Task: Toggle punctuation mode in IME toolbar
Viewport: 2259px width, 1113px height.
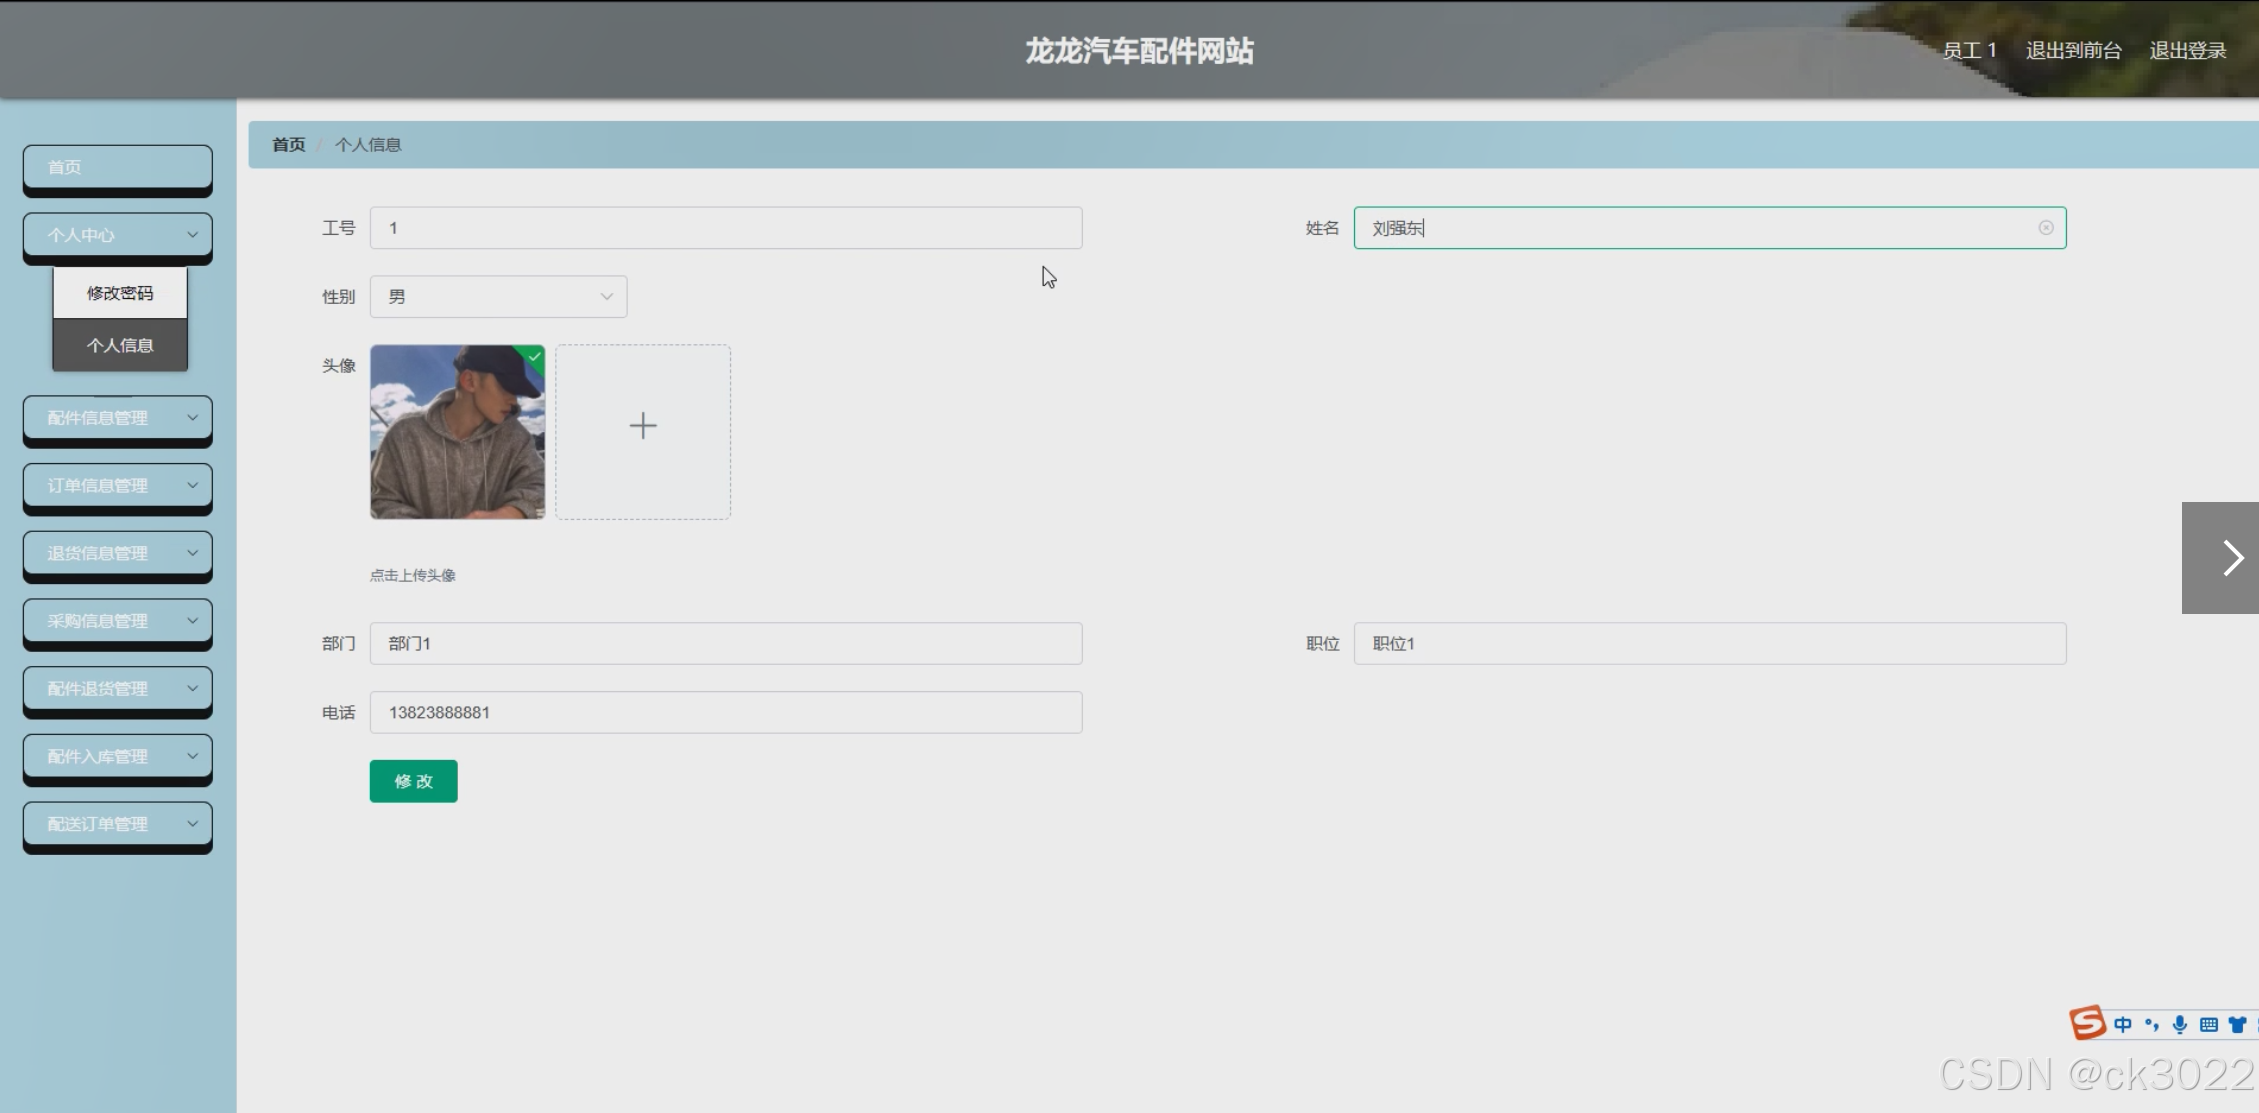Action: (2151, 1024)
